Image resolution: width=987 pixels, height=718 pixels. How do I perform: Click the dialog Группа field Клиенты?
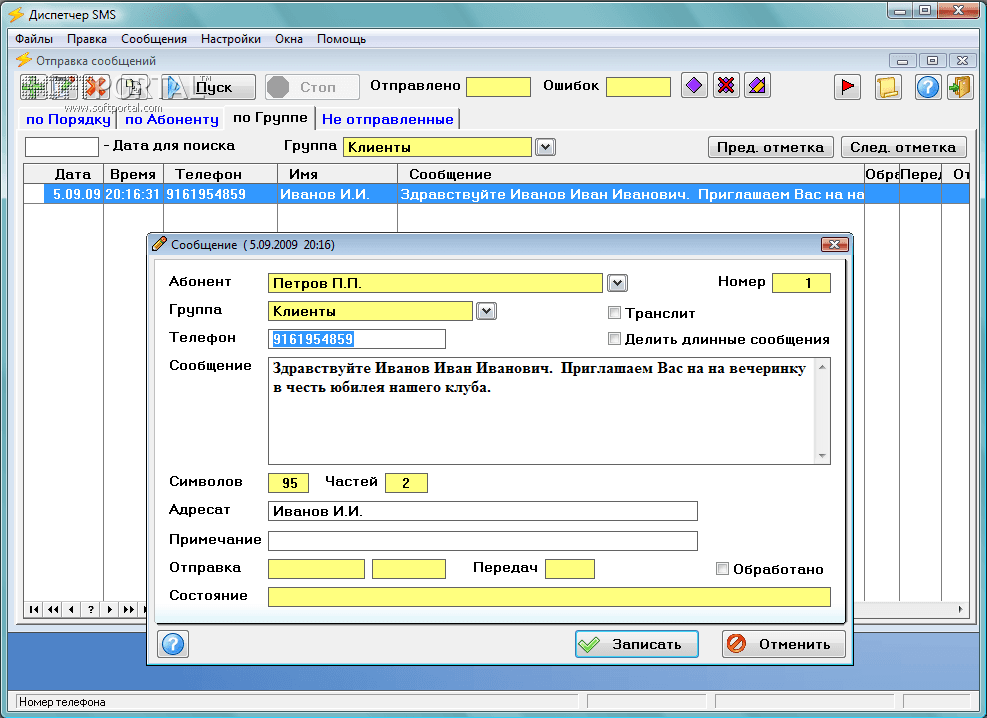(x=370, y=311)
